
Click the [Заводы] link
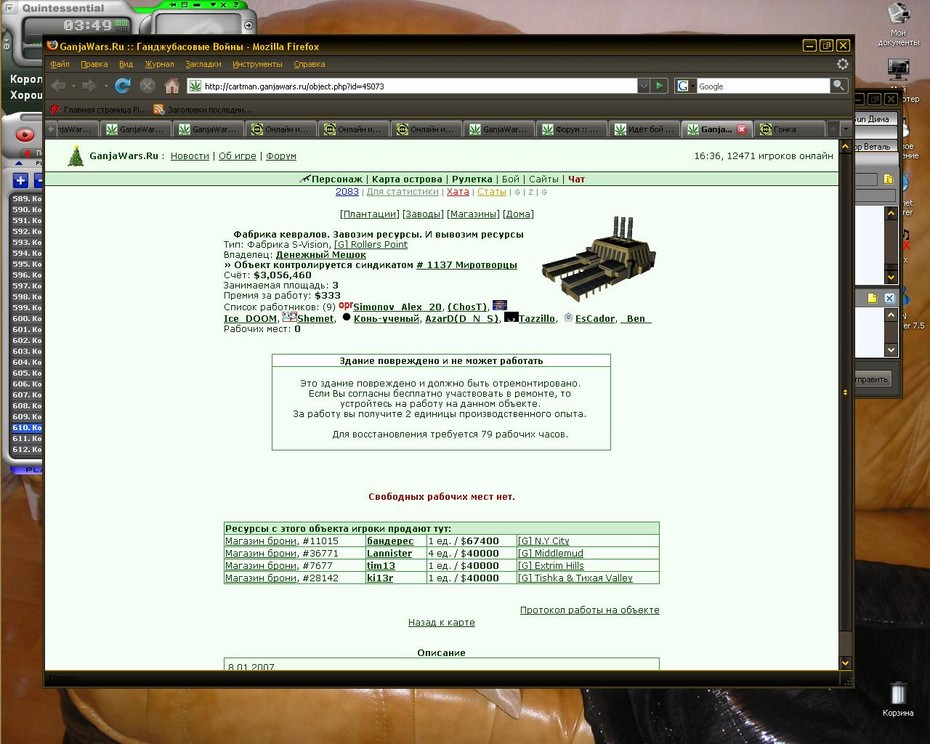(x=423, y=214)
